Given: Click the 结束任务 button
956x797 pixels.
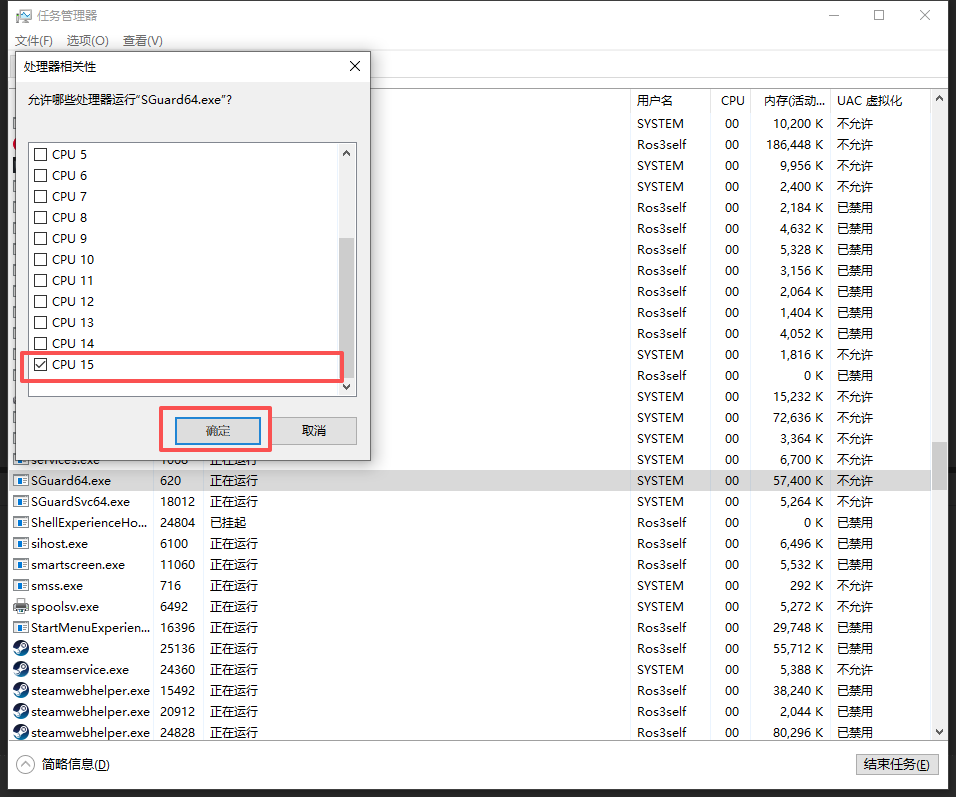Looking at the screenshot, I should [897, 764].
